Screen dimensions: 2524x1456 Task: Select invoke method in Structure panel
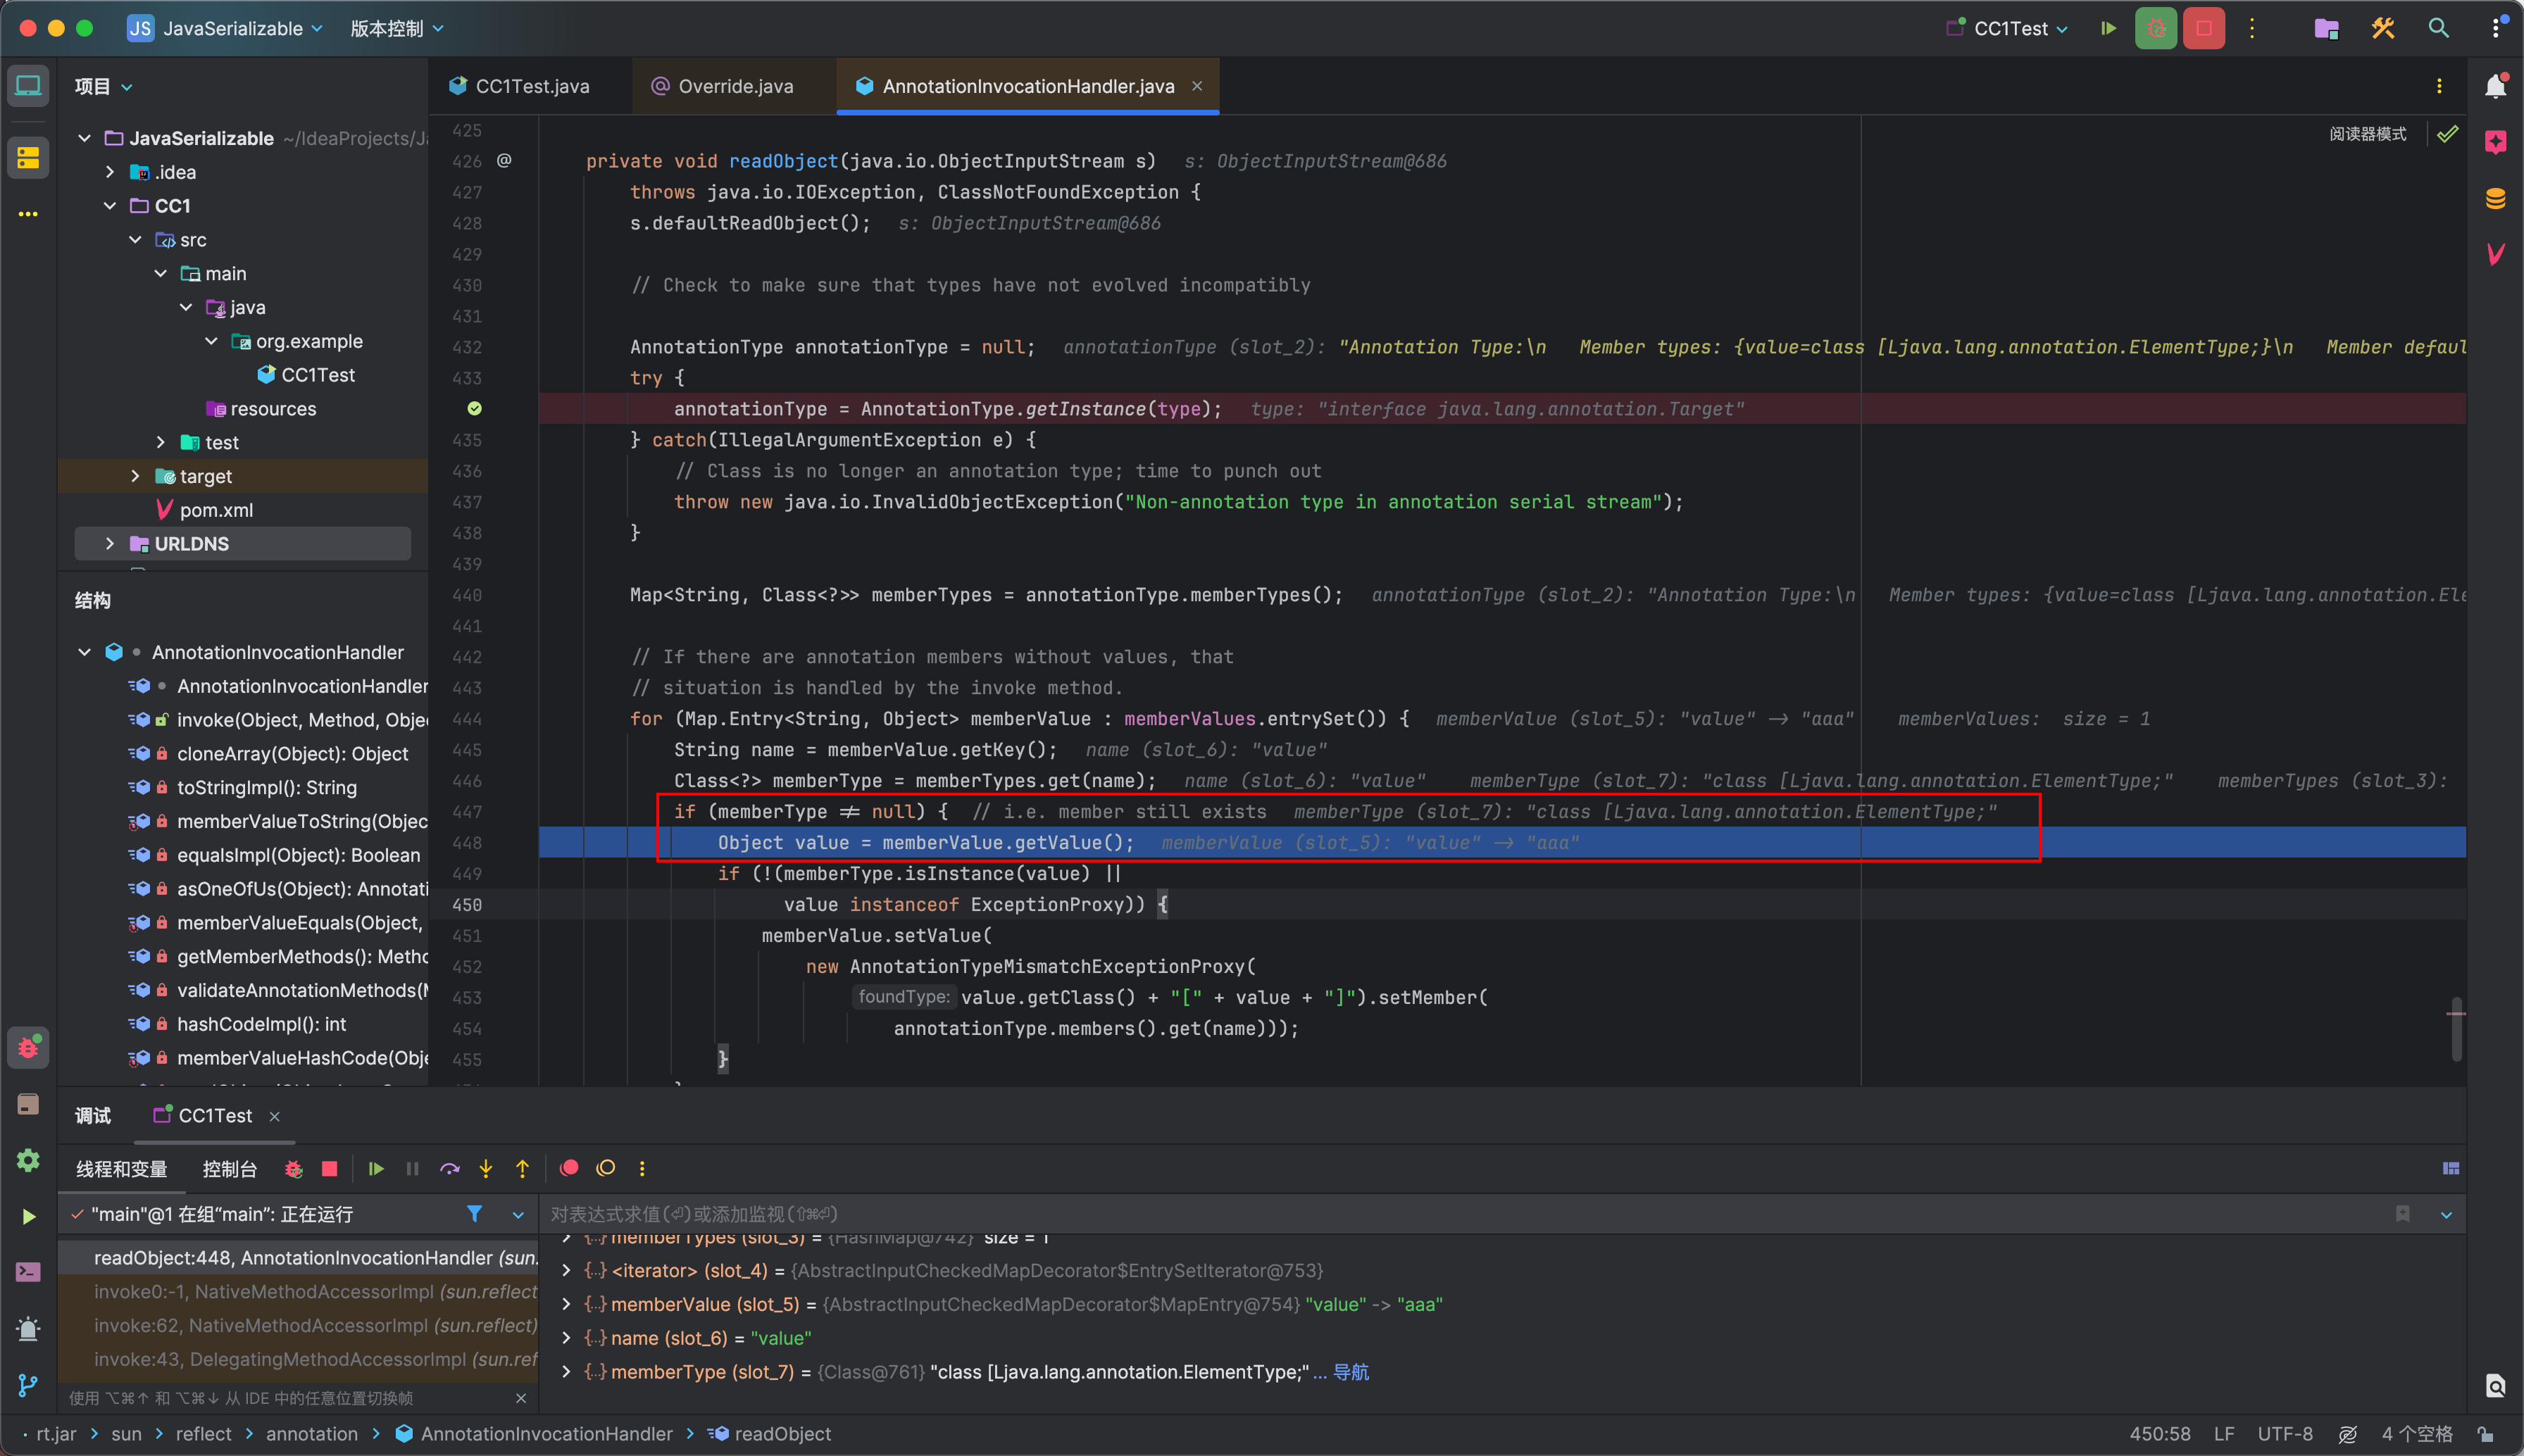click(302, 720)
